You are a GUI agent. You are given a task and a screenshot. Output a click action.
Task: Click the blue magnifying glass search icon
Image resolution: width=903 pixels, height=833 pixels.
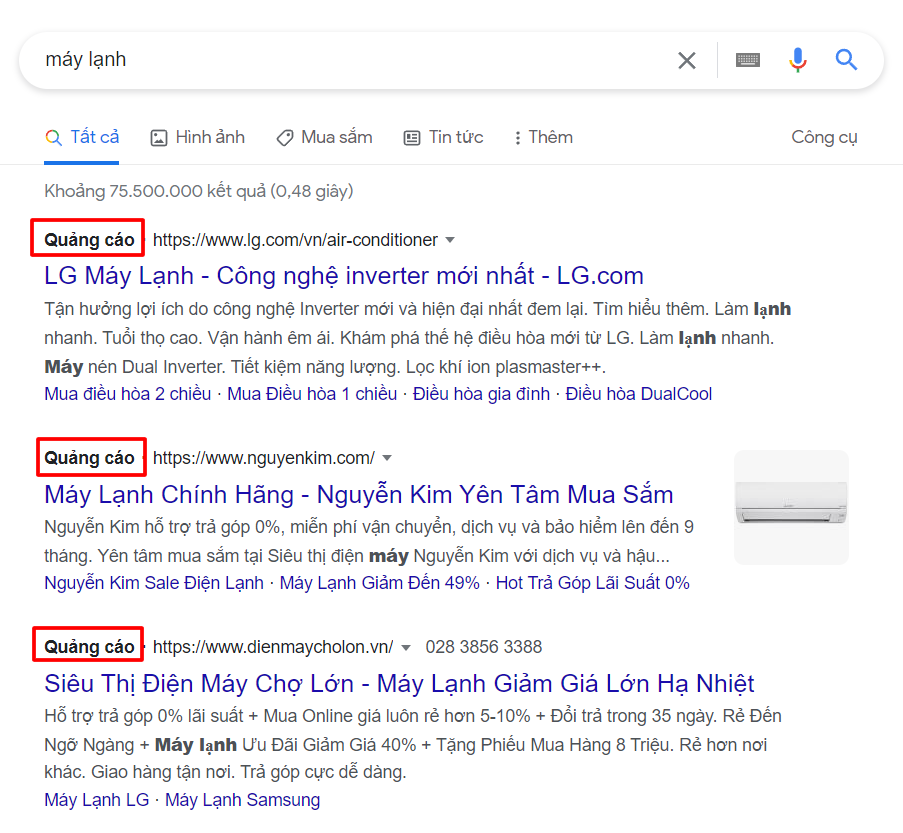(846, 60)
